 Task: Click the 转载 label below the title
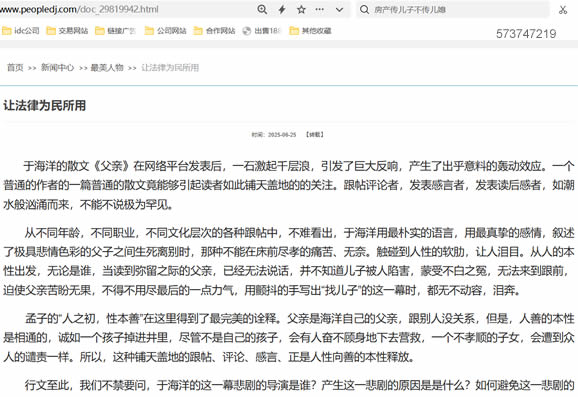[x=314, y=135]
